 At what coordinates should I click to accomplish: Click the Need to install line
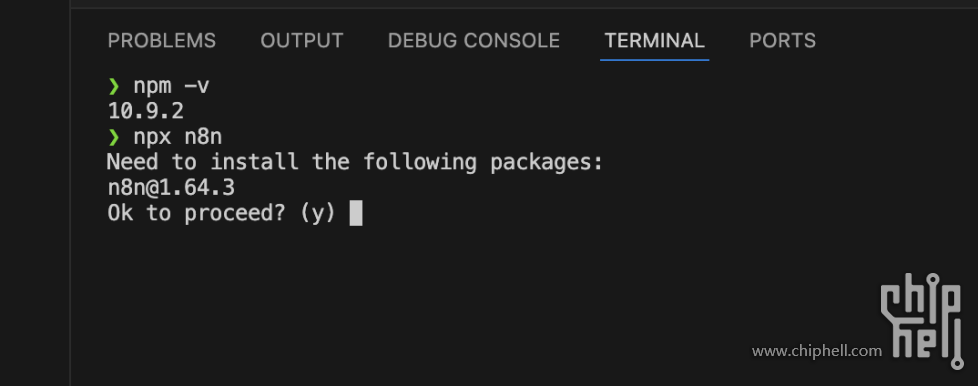point(356,163)
